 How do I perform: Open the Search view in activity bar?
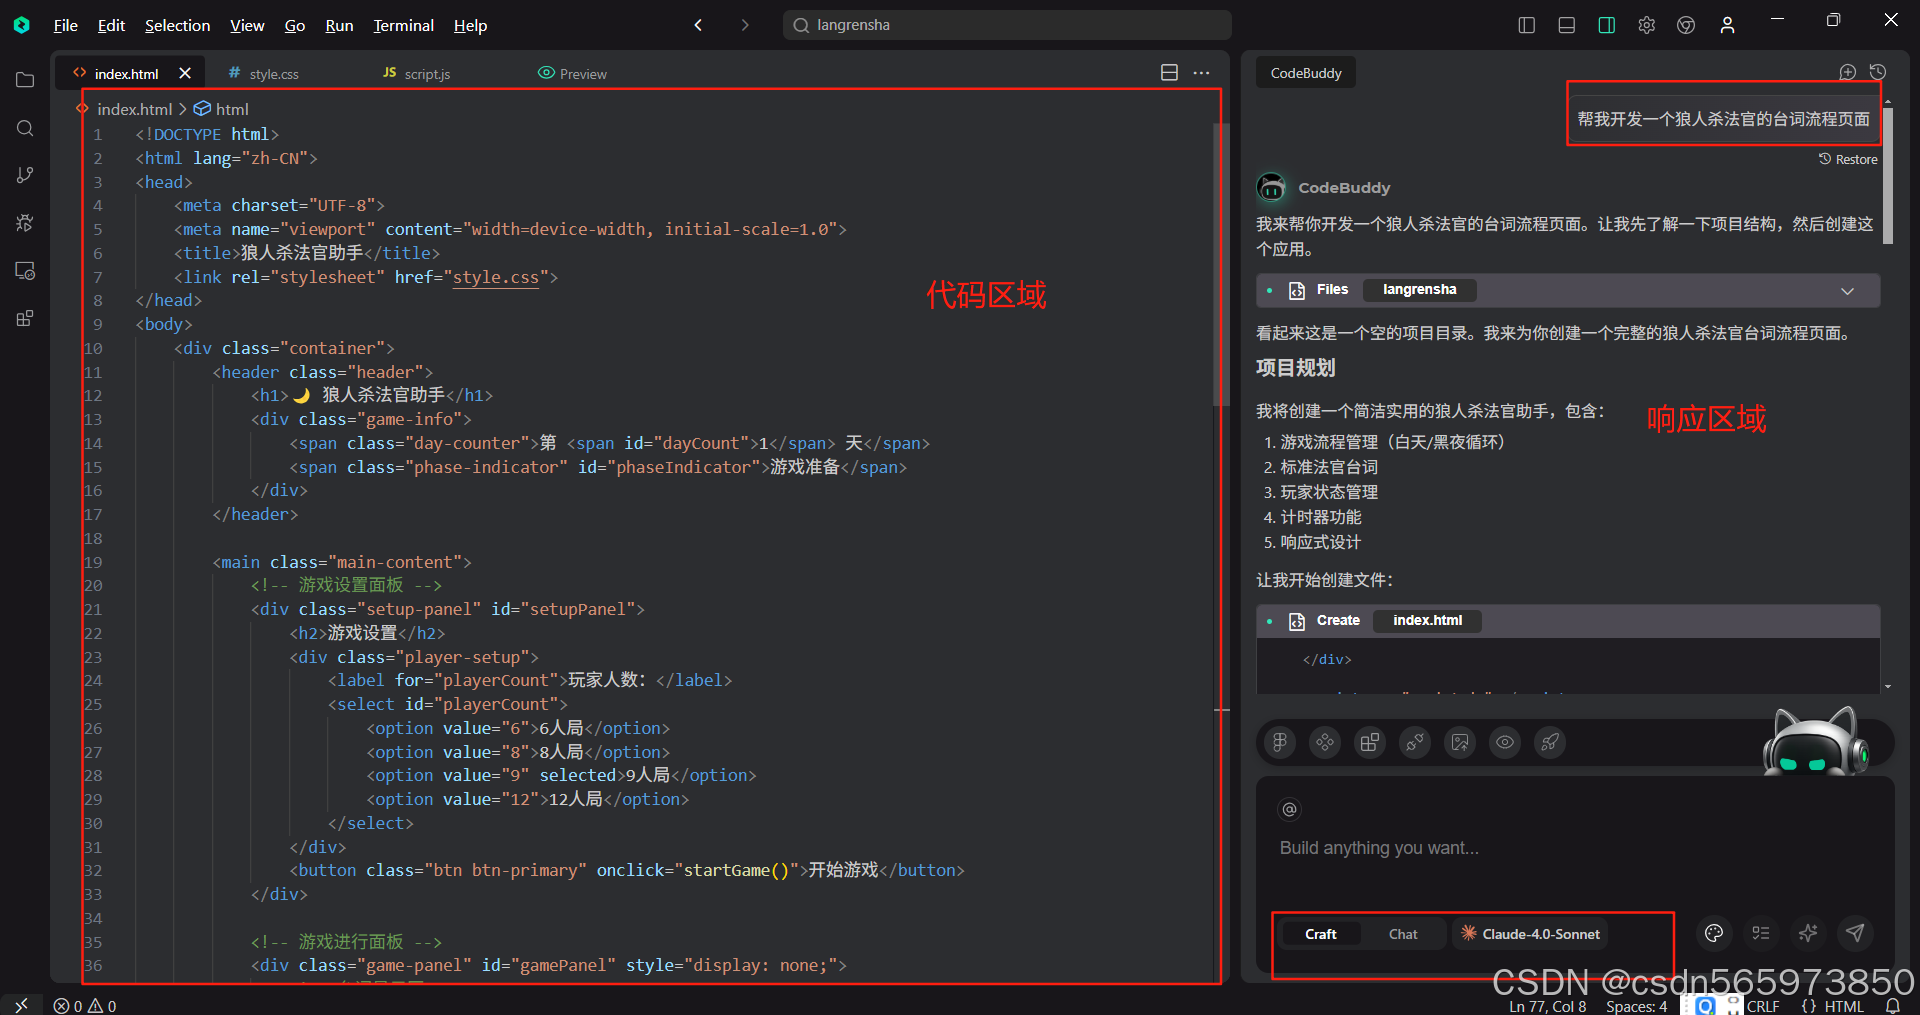point(25,128)
